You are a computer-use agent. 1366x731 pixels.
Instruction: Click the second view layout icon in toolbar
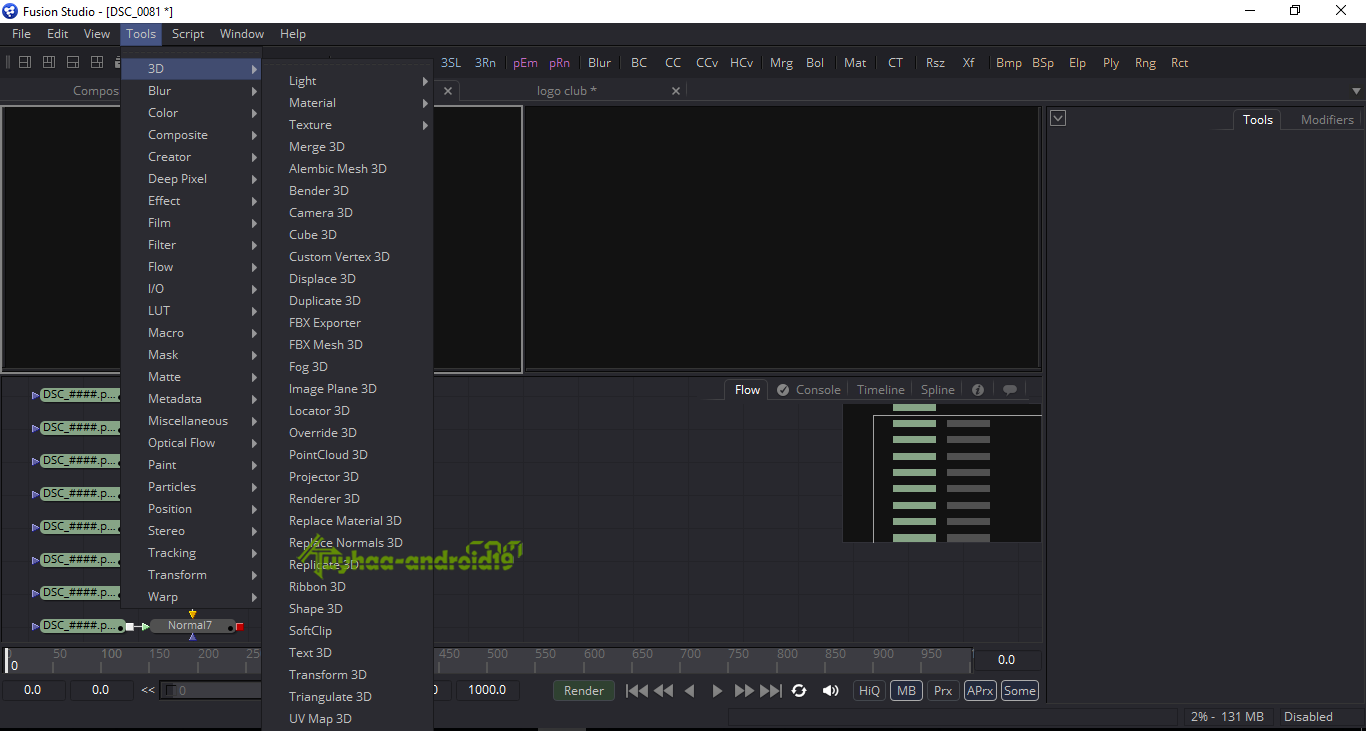point(49,62)
